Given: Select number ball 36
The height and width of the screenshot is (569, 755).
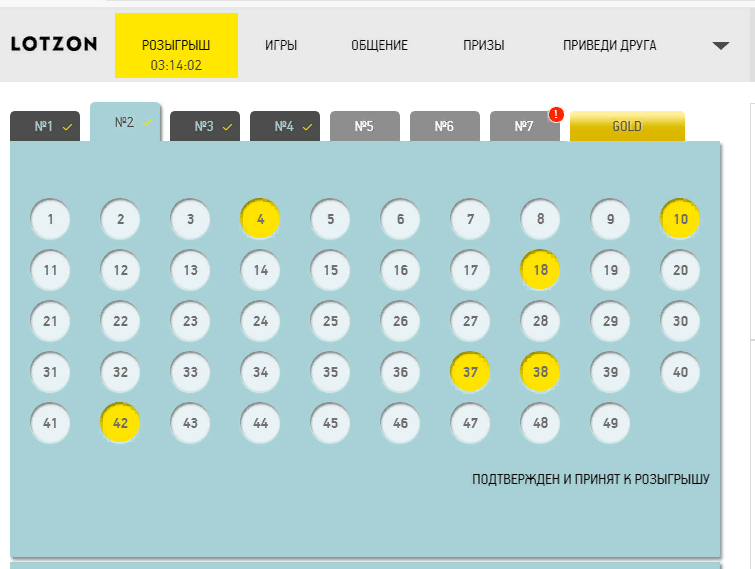Looking at the screenshot, I should [400, 372].
